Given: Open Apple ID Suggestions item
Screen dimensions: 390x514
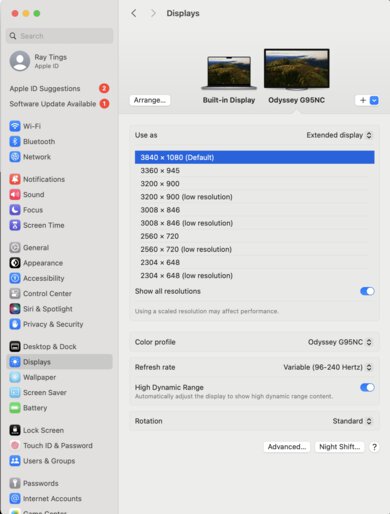Looking at the screenshot, I should coord(60,88).
